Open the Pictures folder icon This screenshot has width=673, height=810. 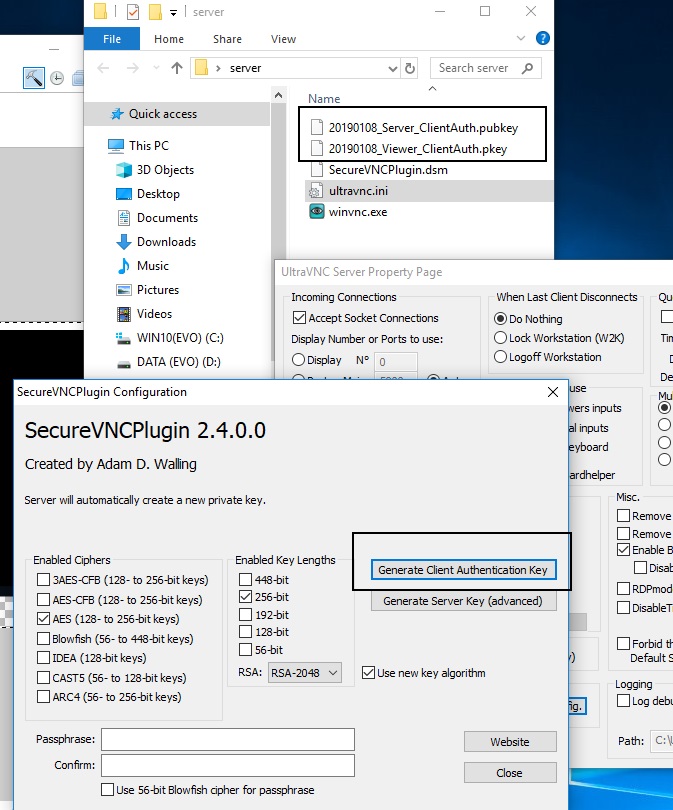point(124,290)
